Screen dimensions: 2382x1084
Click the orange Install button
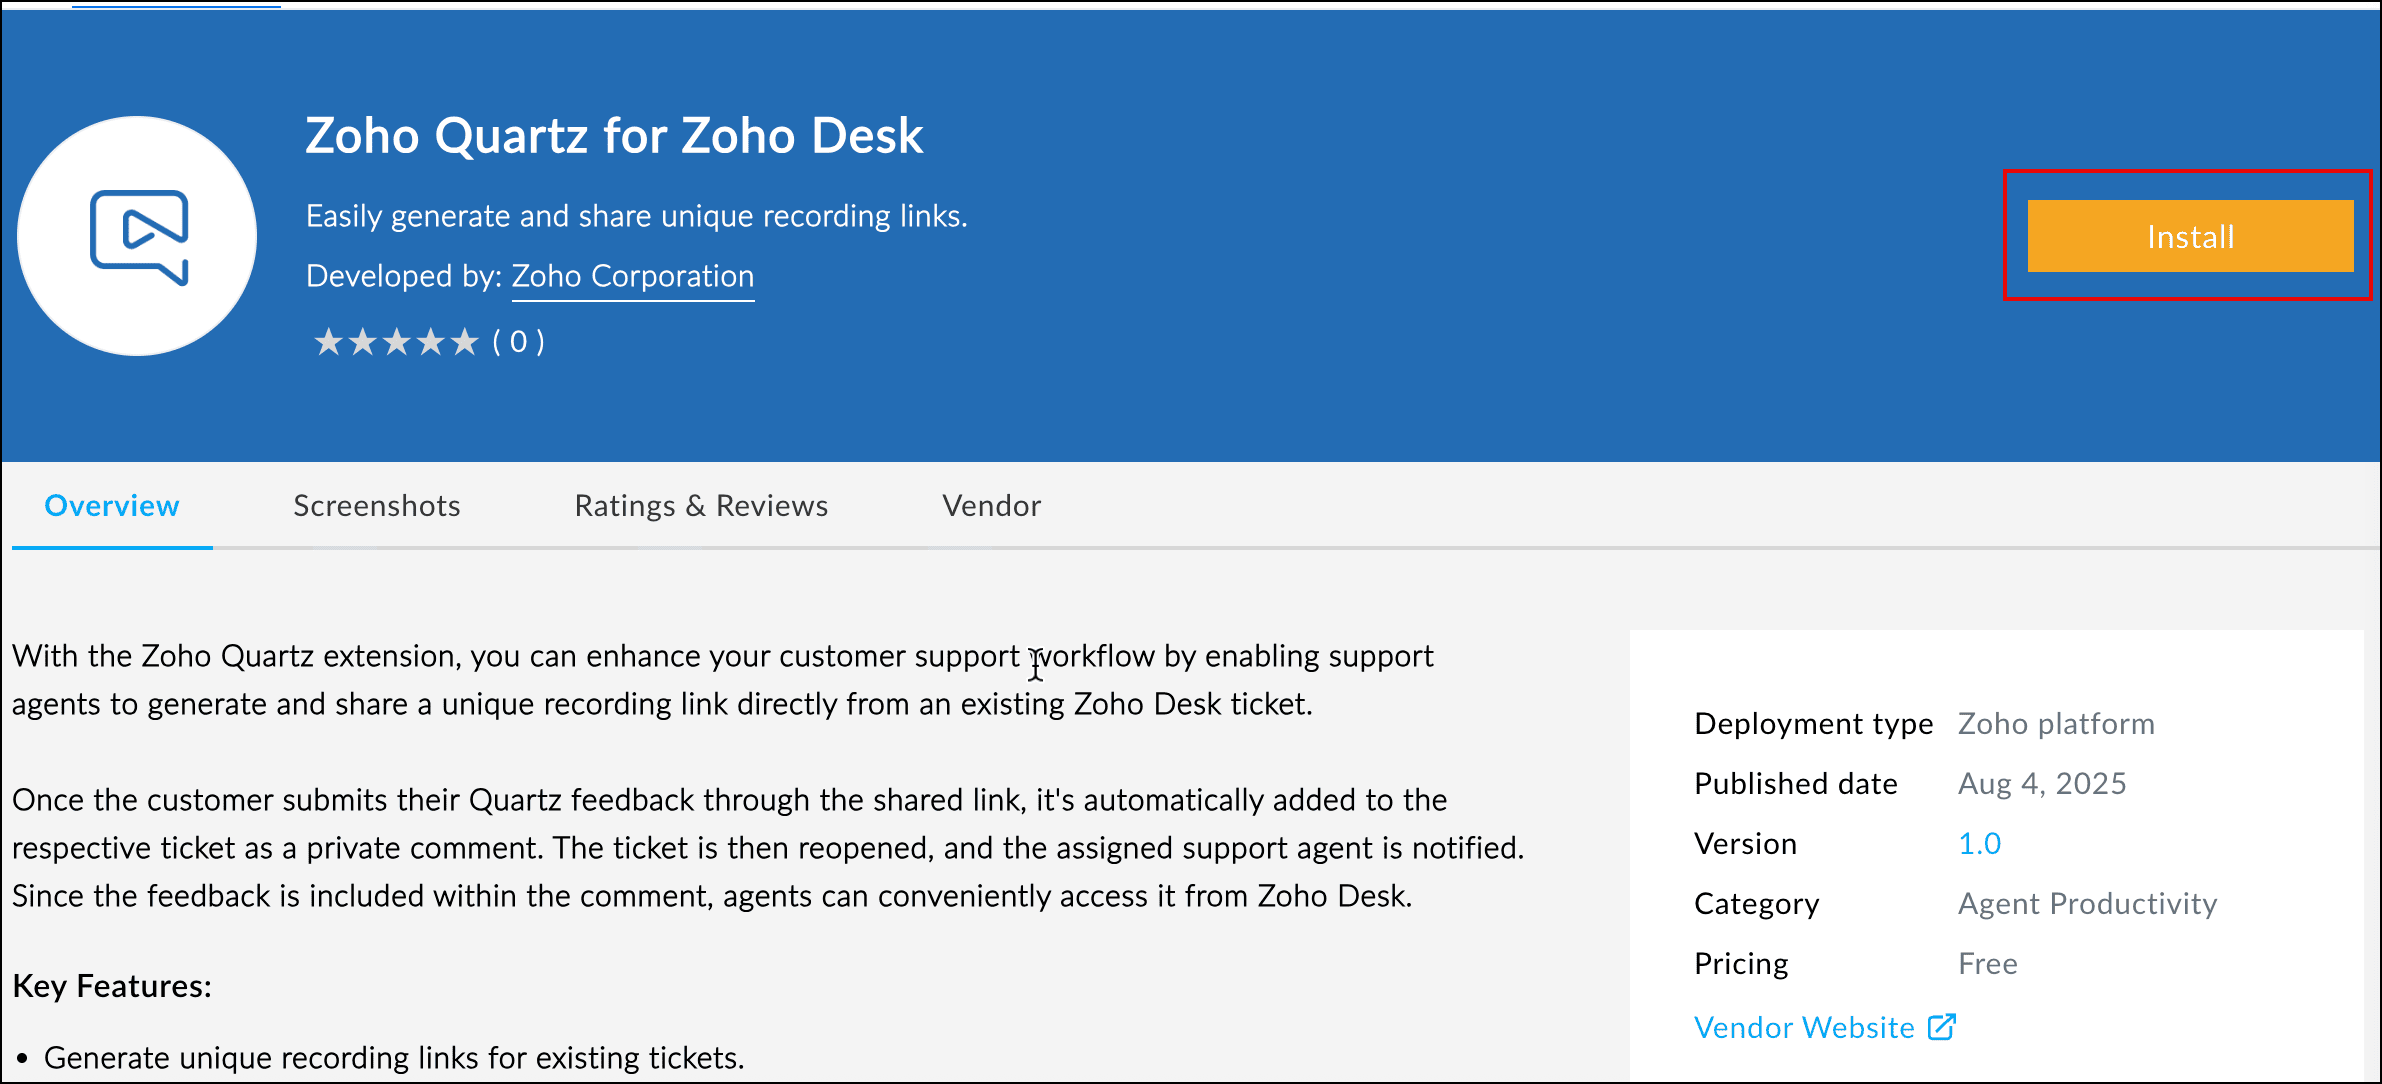[2189, 236]
